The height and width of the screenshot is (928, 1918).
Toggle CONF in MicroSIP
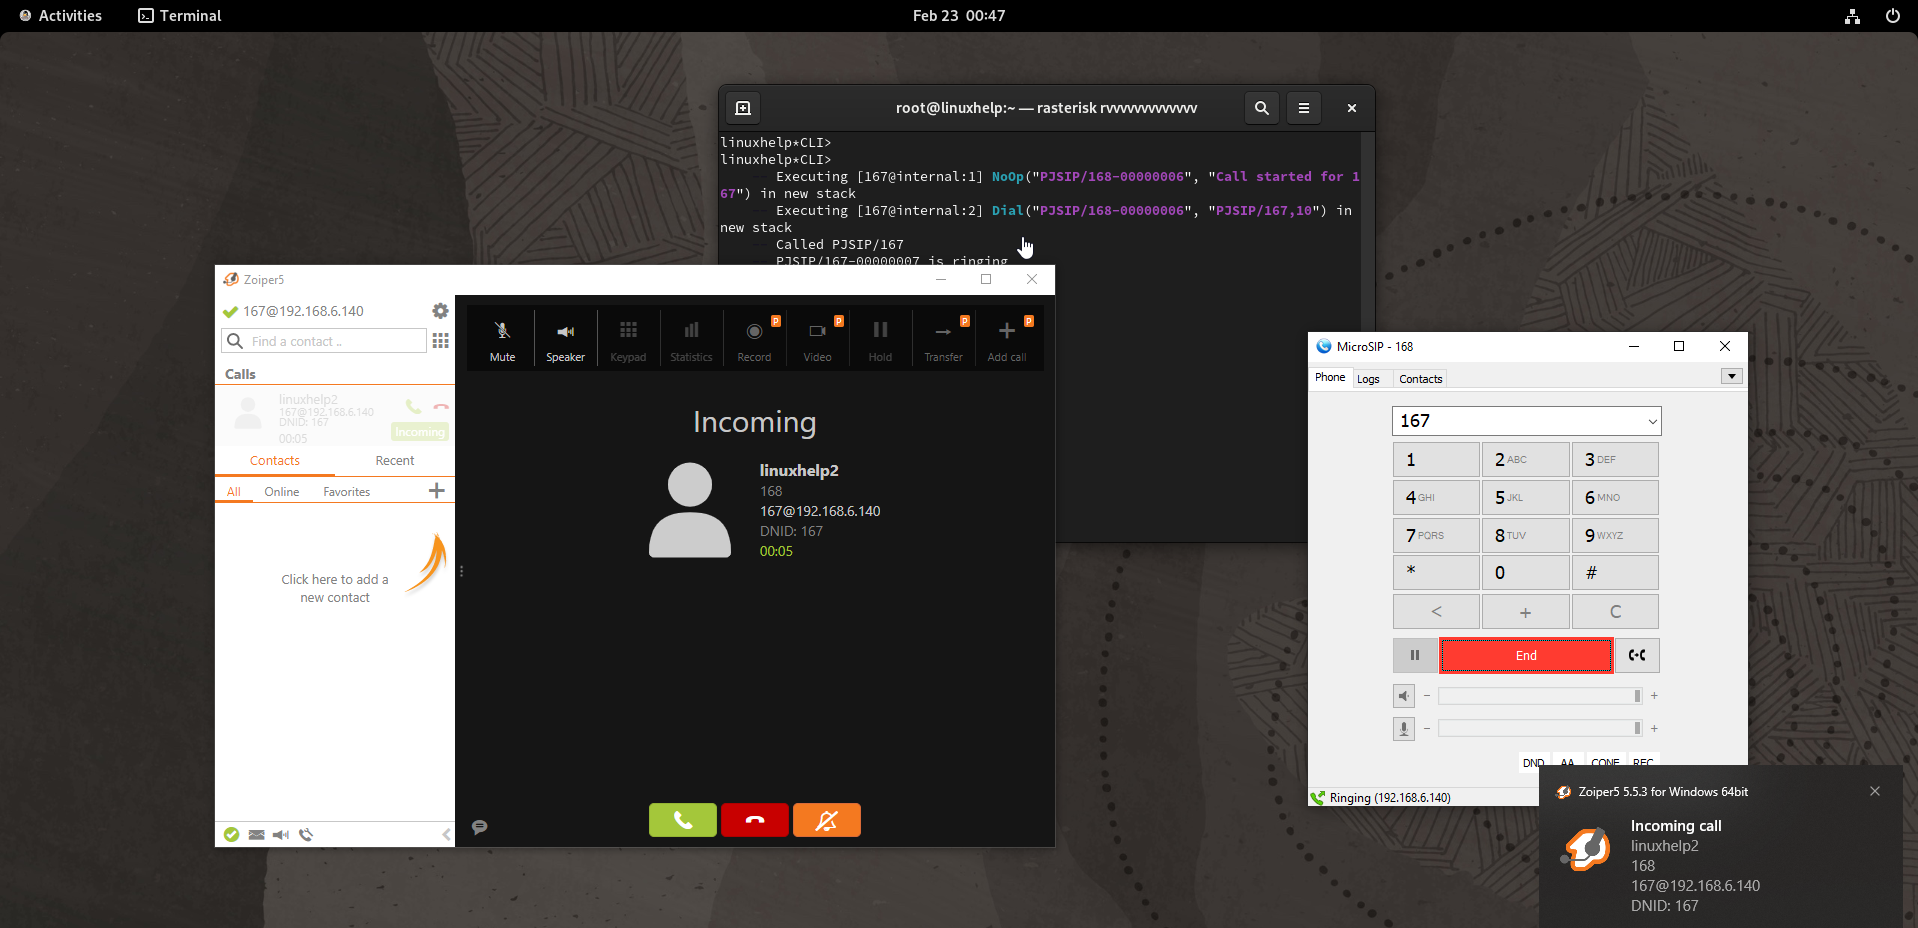pyautogui.click(x=1605, y=762)
